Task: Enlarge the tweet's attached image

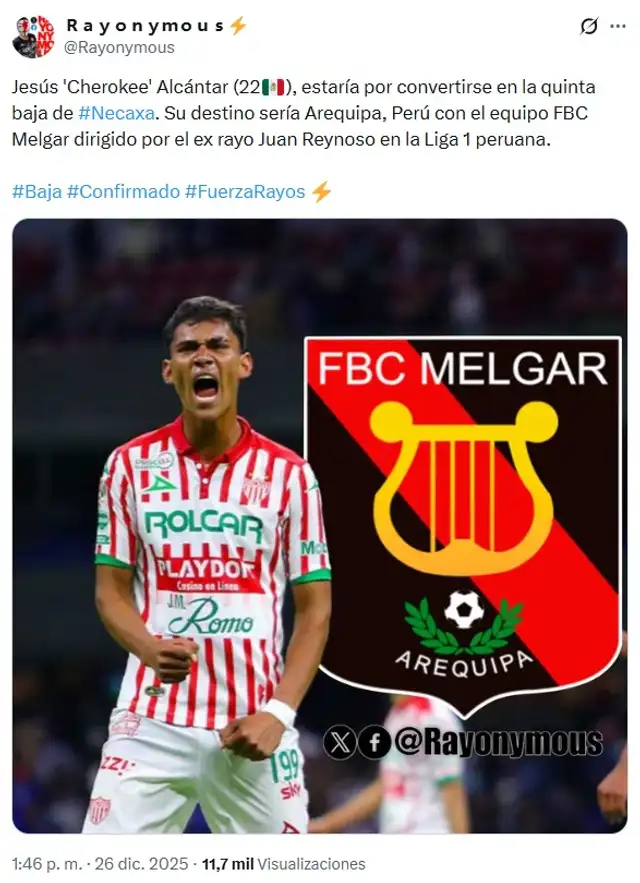Action: (319, 526)
